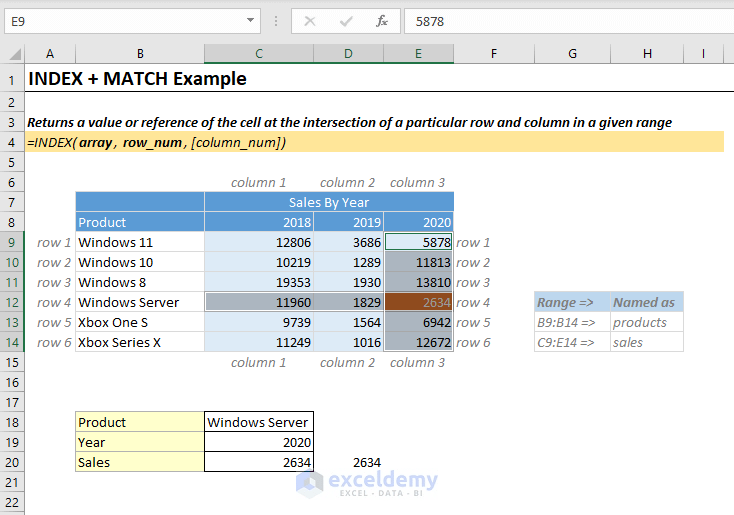Viewport: 734px width, 515px height.
Task: Open Insert Function fx dialog
Action: coord(382,21)
